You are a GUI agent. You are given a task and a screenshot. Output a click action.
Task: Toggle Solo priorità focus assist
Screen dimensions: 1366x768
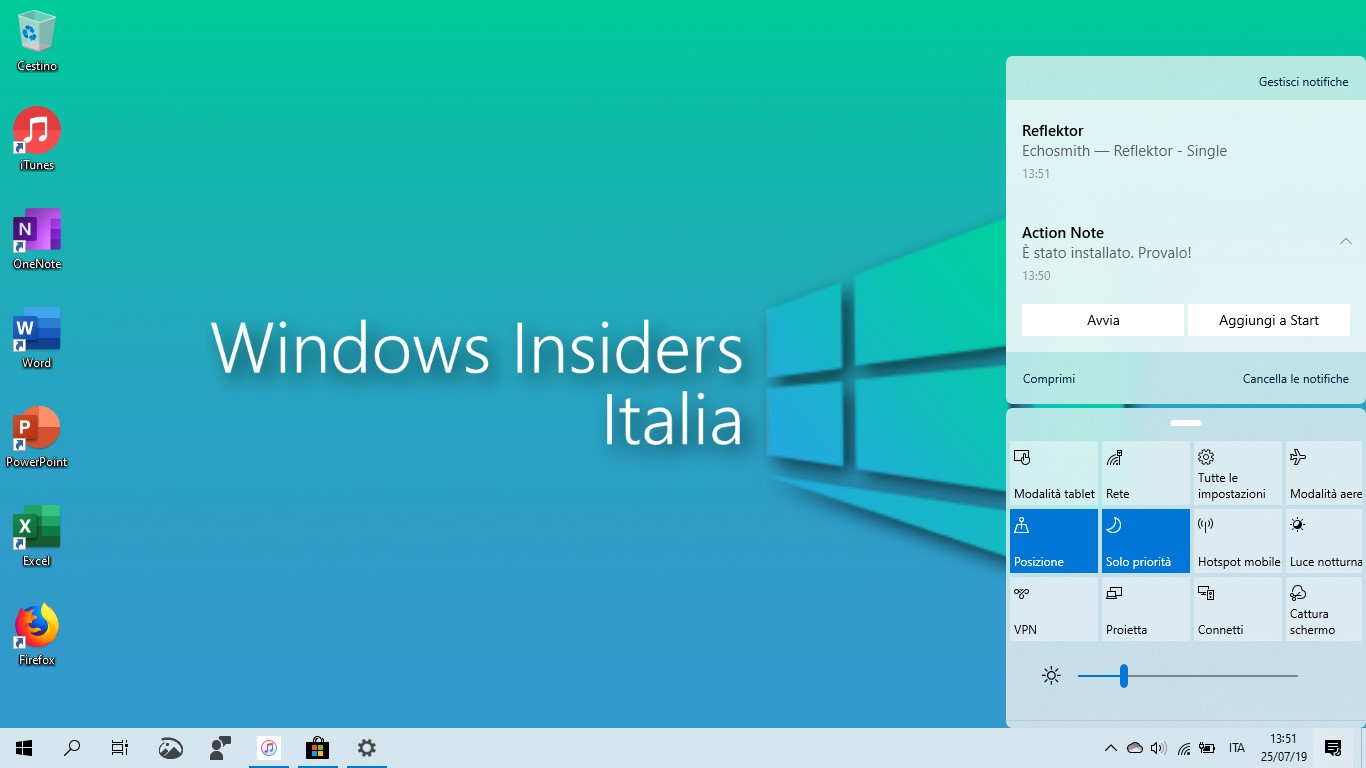point(1146,541)
